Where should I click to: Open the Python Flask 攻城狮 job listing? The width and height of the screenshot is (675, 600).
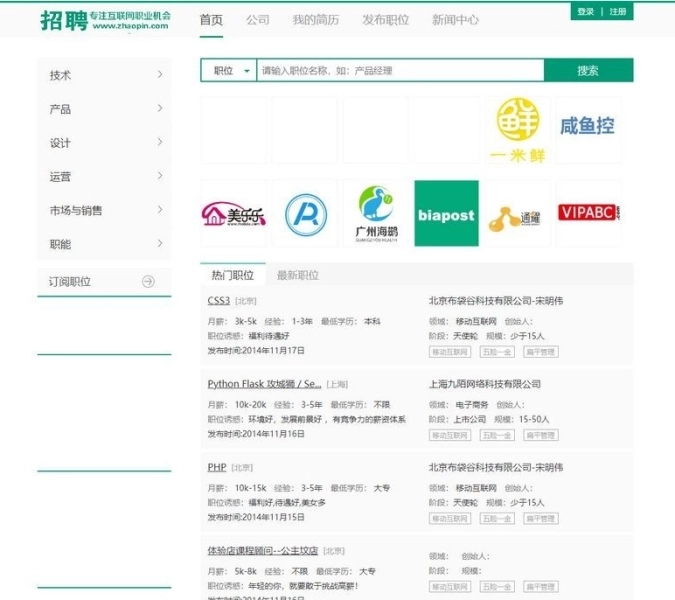(x=264, y=384)
